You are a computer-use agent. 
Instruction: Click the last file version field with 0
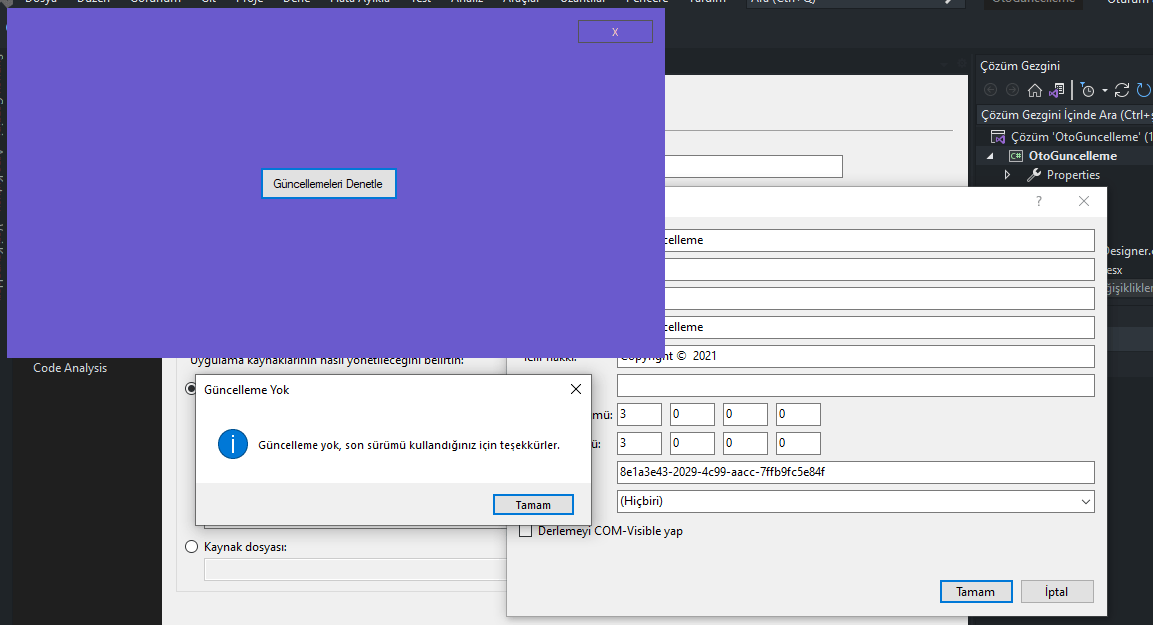pyautogui.click(x=798, y=443)
